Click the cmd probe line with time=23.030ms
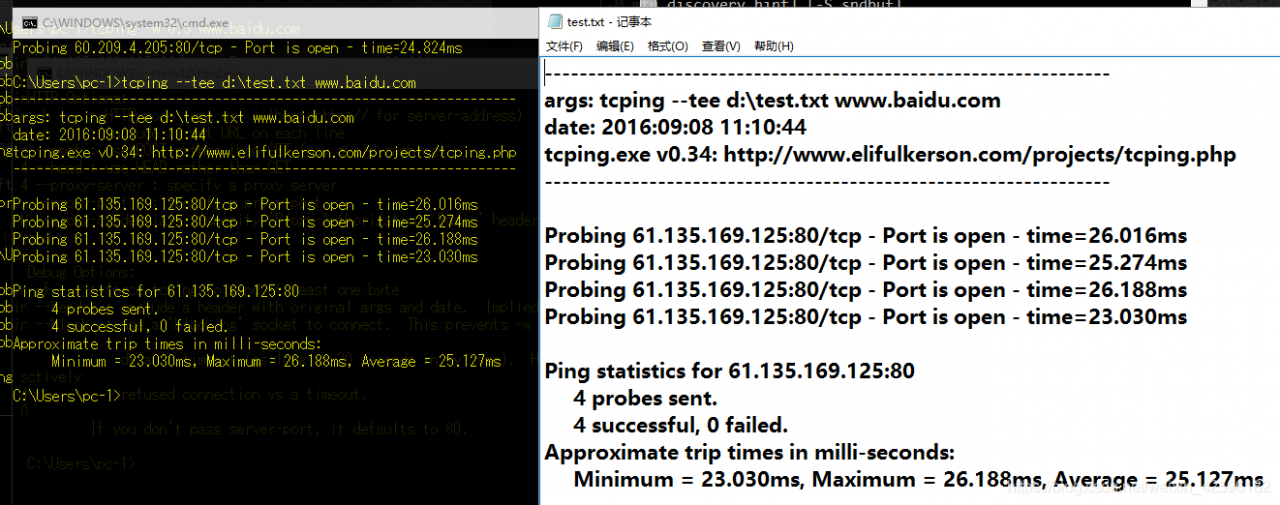Image resolution: width=1280 pixels, height=505 pixels. [x=245, y=257]
